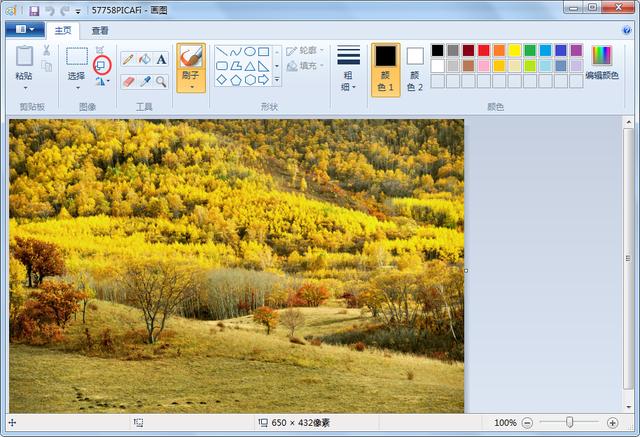Select the Text tool
The height and width of the screenshot is (437, 640).
coord(161,59)
